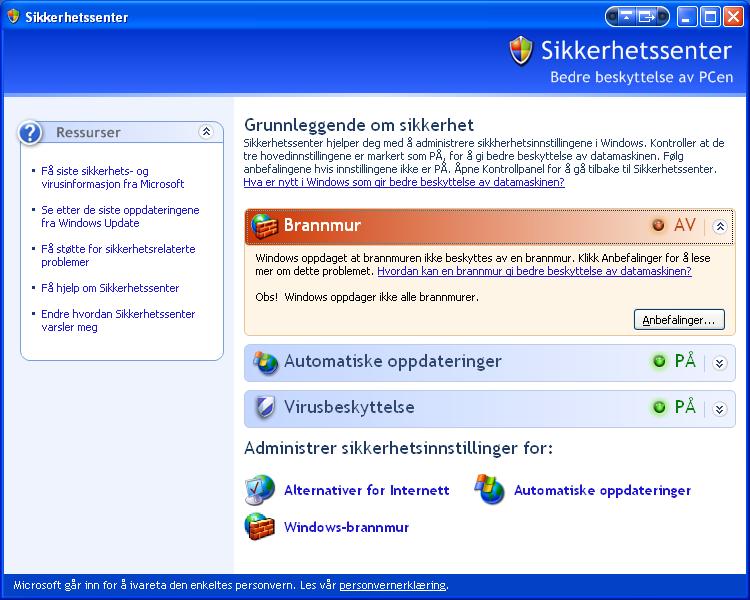Open the bottom Automatiske oppdateringer settings link

click(603, 490)
